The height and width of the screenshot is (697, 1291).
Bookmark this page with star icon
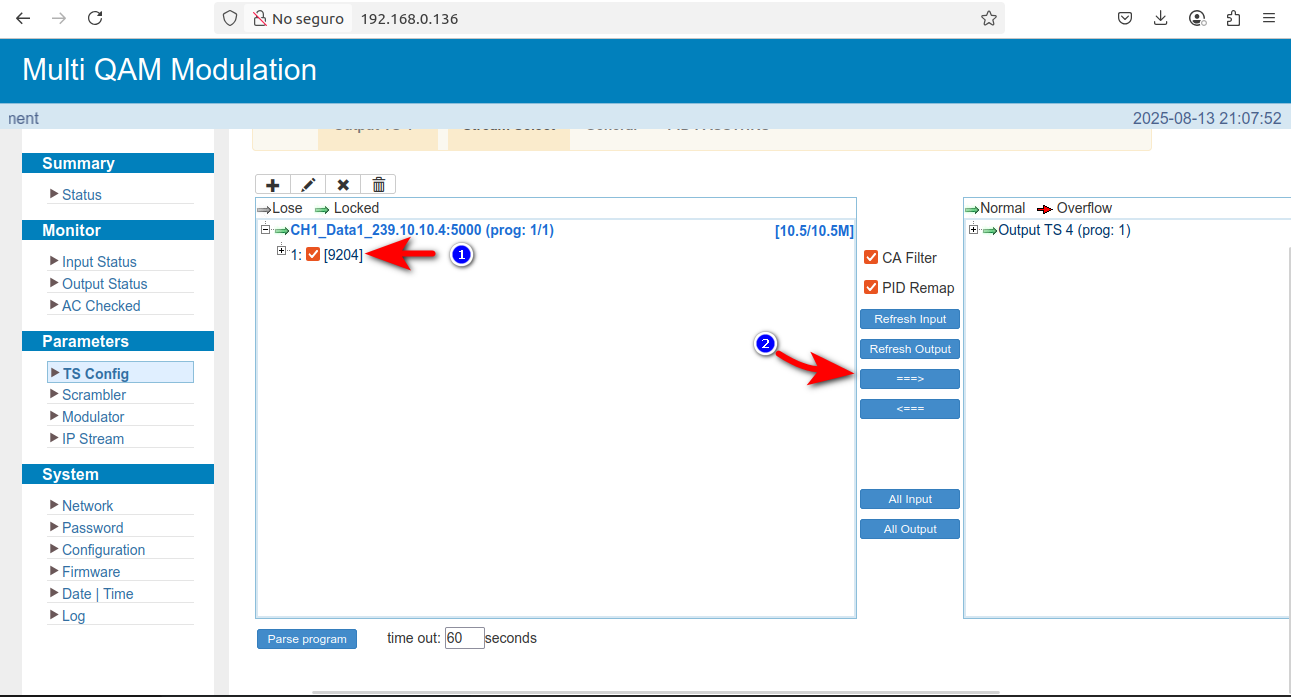click(988, 18)
